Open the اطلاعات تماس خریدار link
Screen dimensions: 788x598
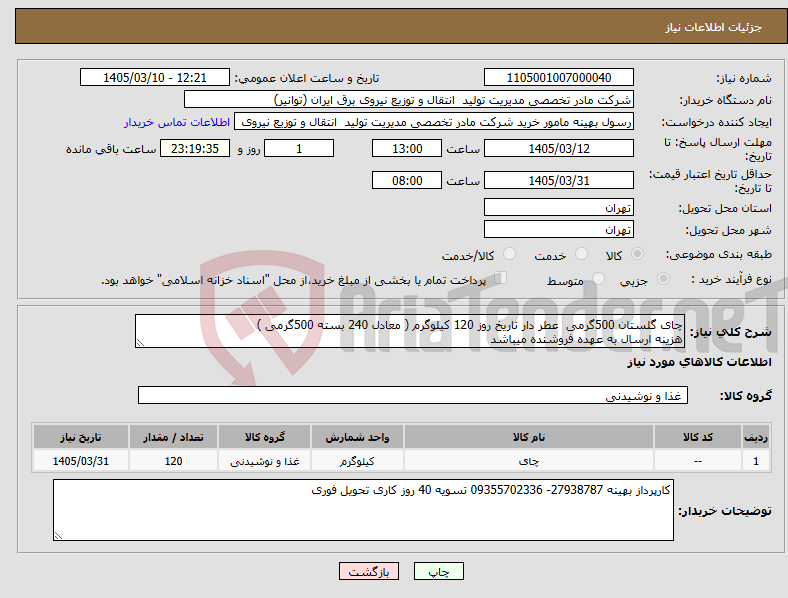[177, 122]
